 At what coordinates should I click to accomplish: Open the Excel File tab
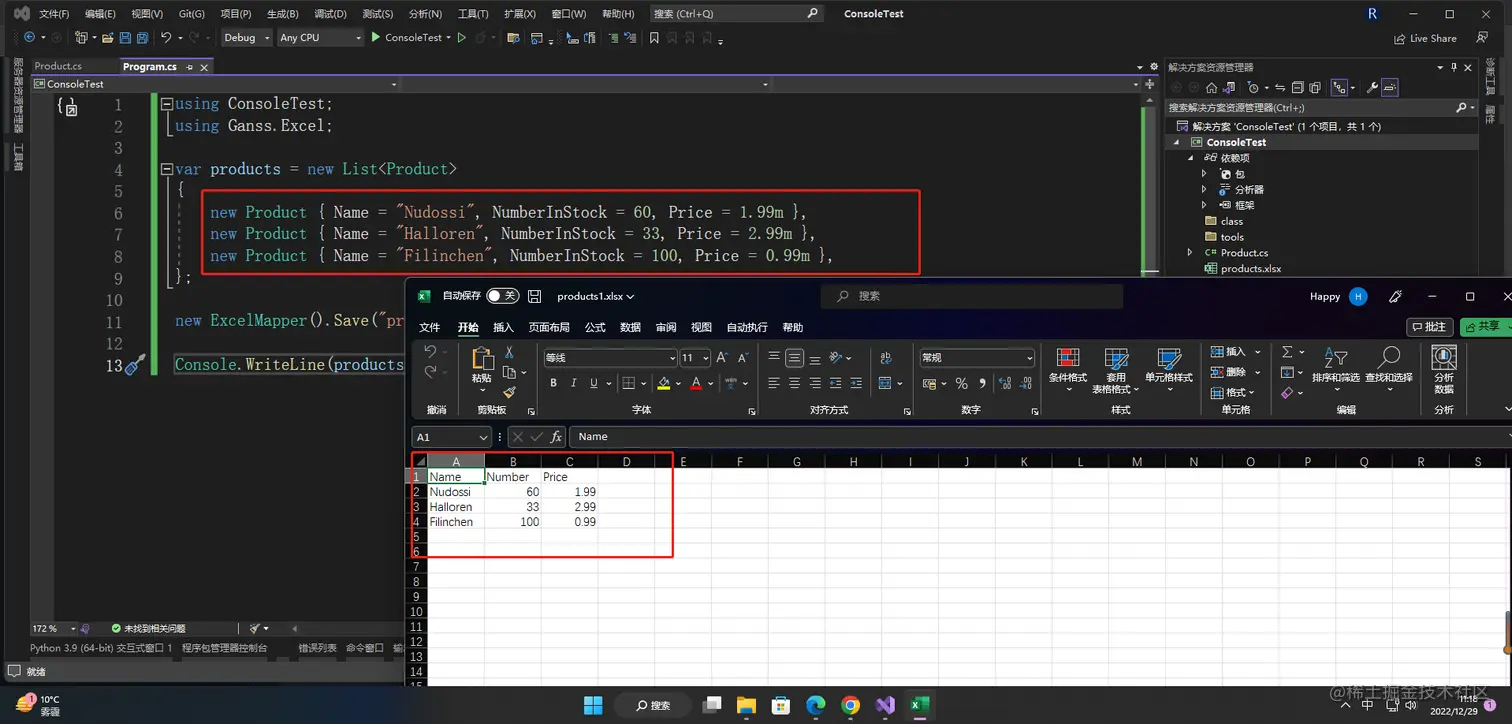pos(429,327)
